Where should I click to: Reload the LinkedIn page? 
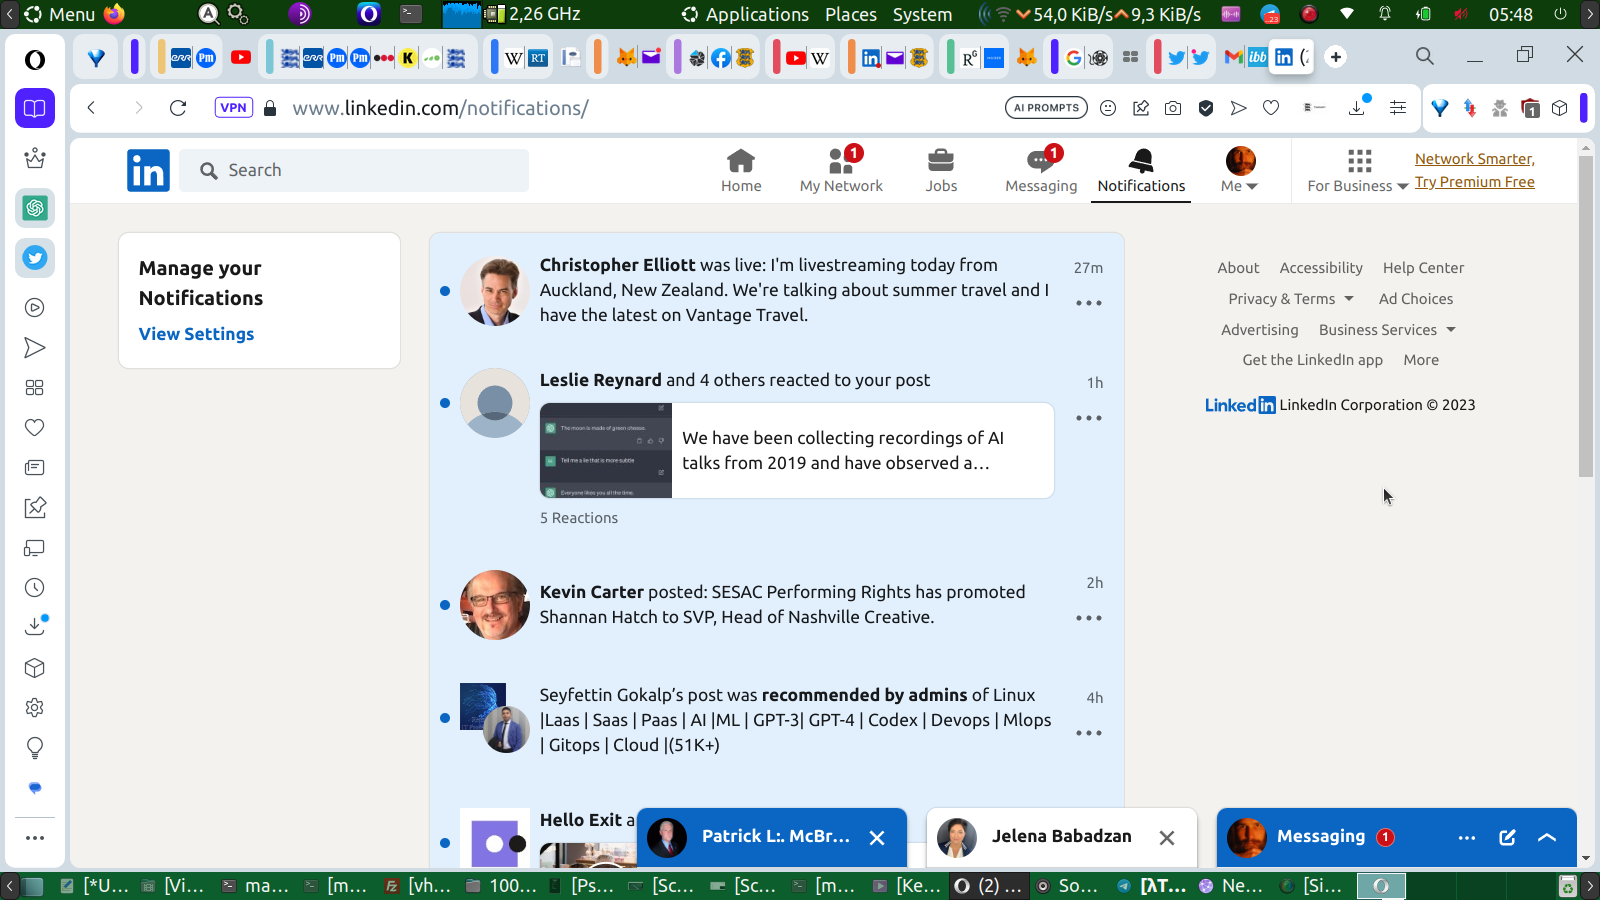(x=178, y=108)
